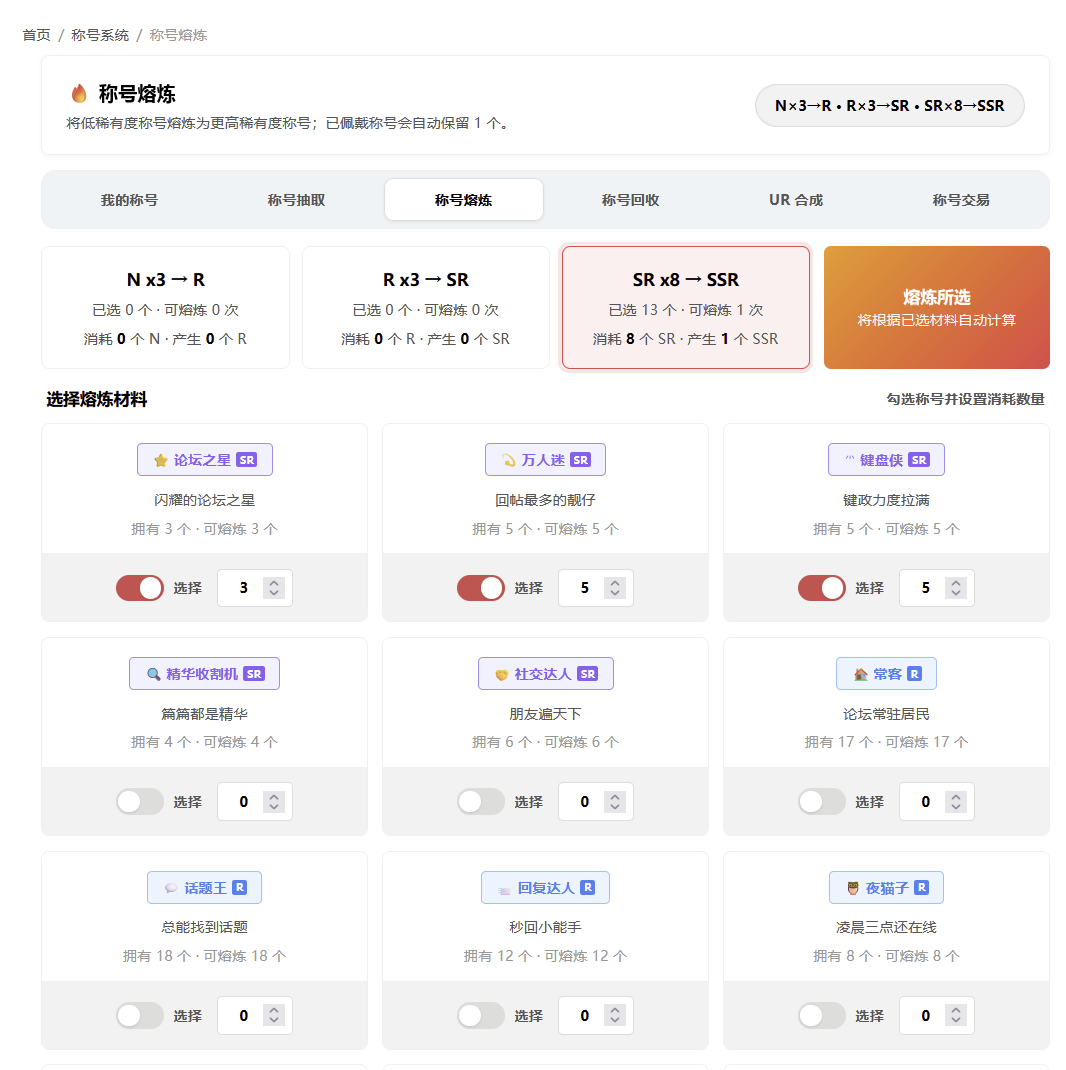Click the 话题王 quantity stepper arrows
The width and height of the screenshot is (1066, 1070).
pyautogui.click(x=274, y=1015)
